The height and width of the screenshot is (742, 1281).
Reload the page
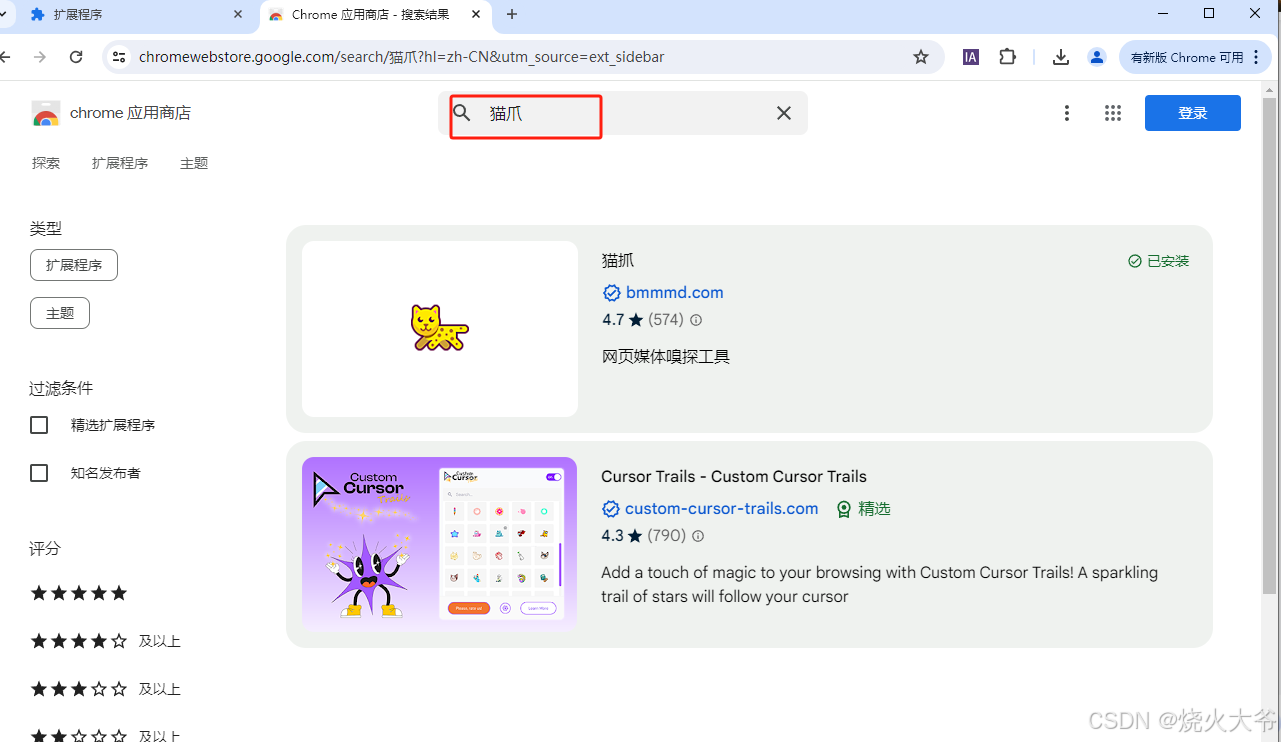pyautogui.click(x=76, y=57)
